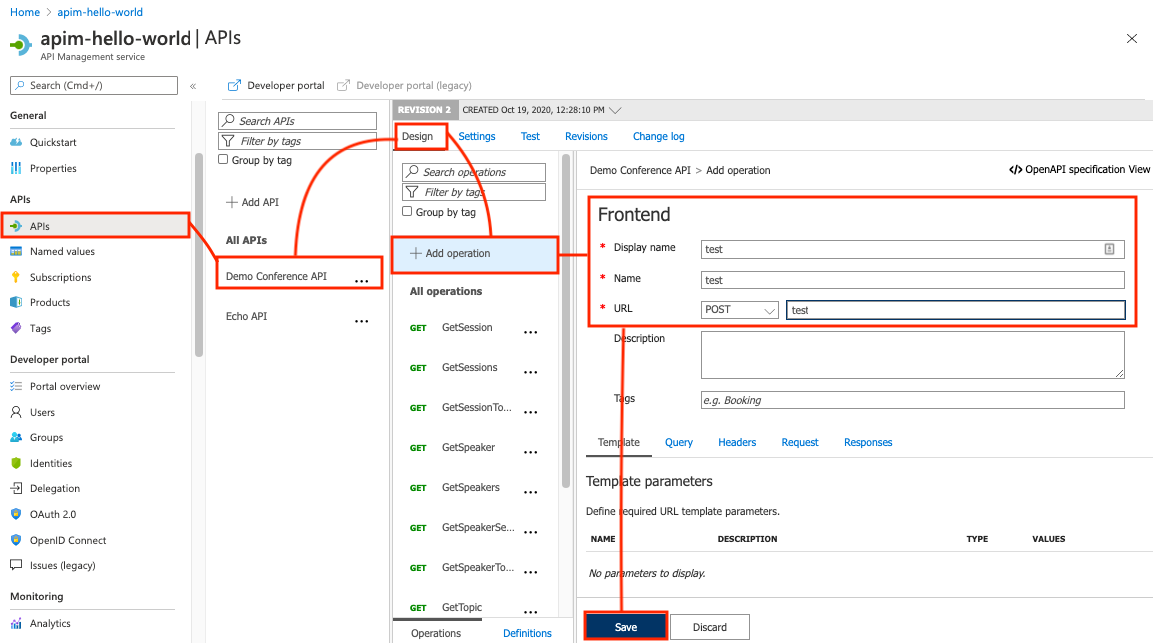
Task: Click the Groups people icon
Action: tap(16, 437)
